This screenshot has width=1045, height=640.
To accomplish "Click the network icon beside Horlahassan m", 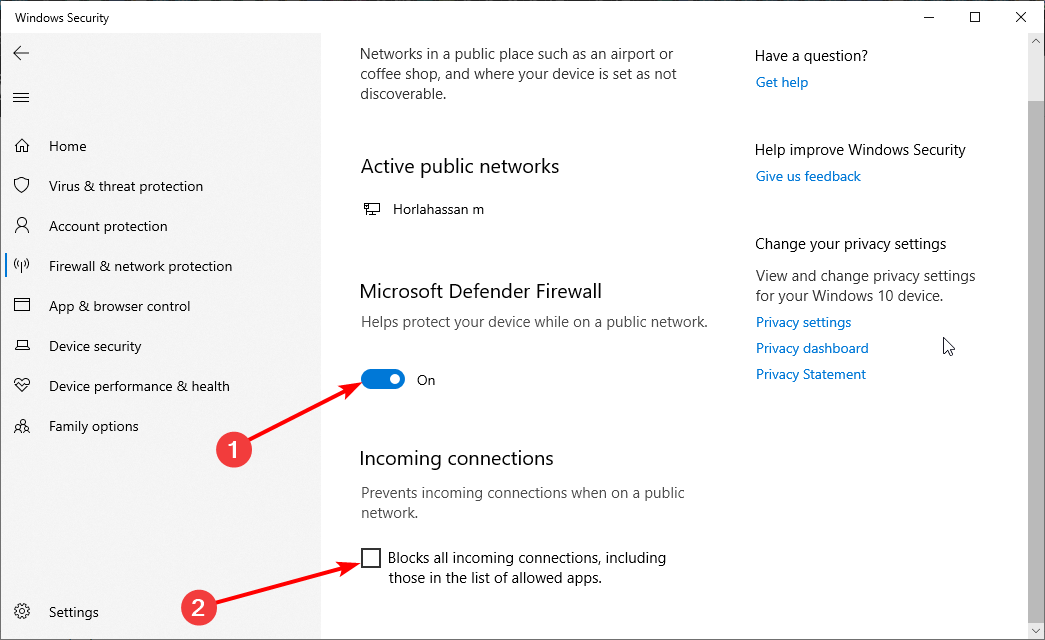I will pos(372,209).
